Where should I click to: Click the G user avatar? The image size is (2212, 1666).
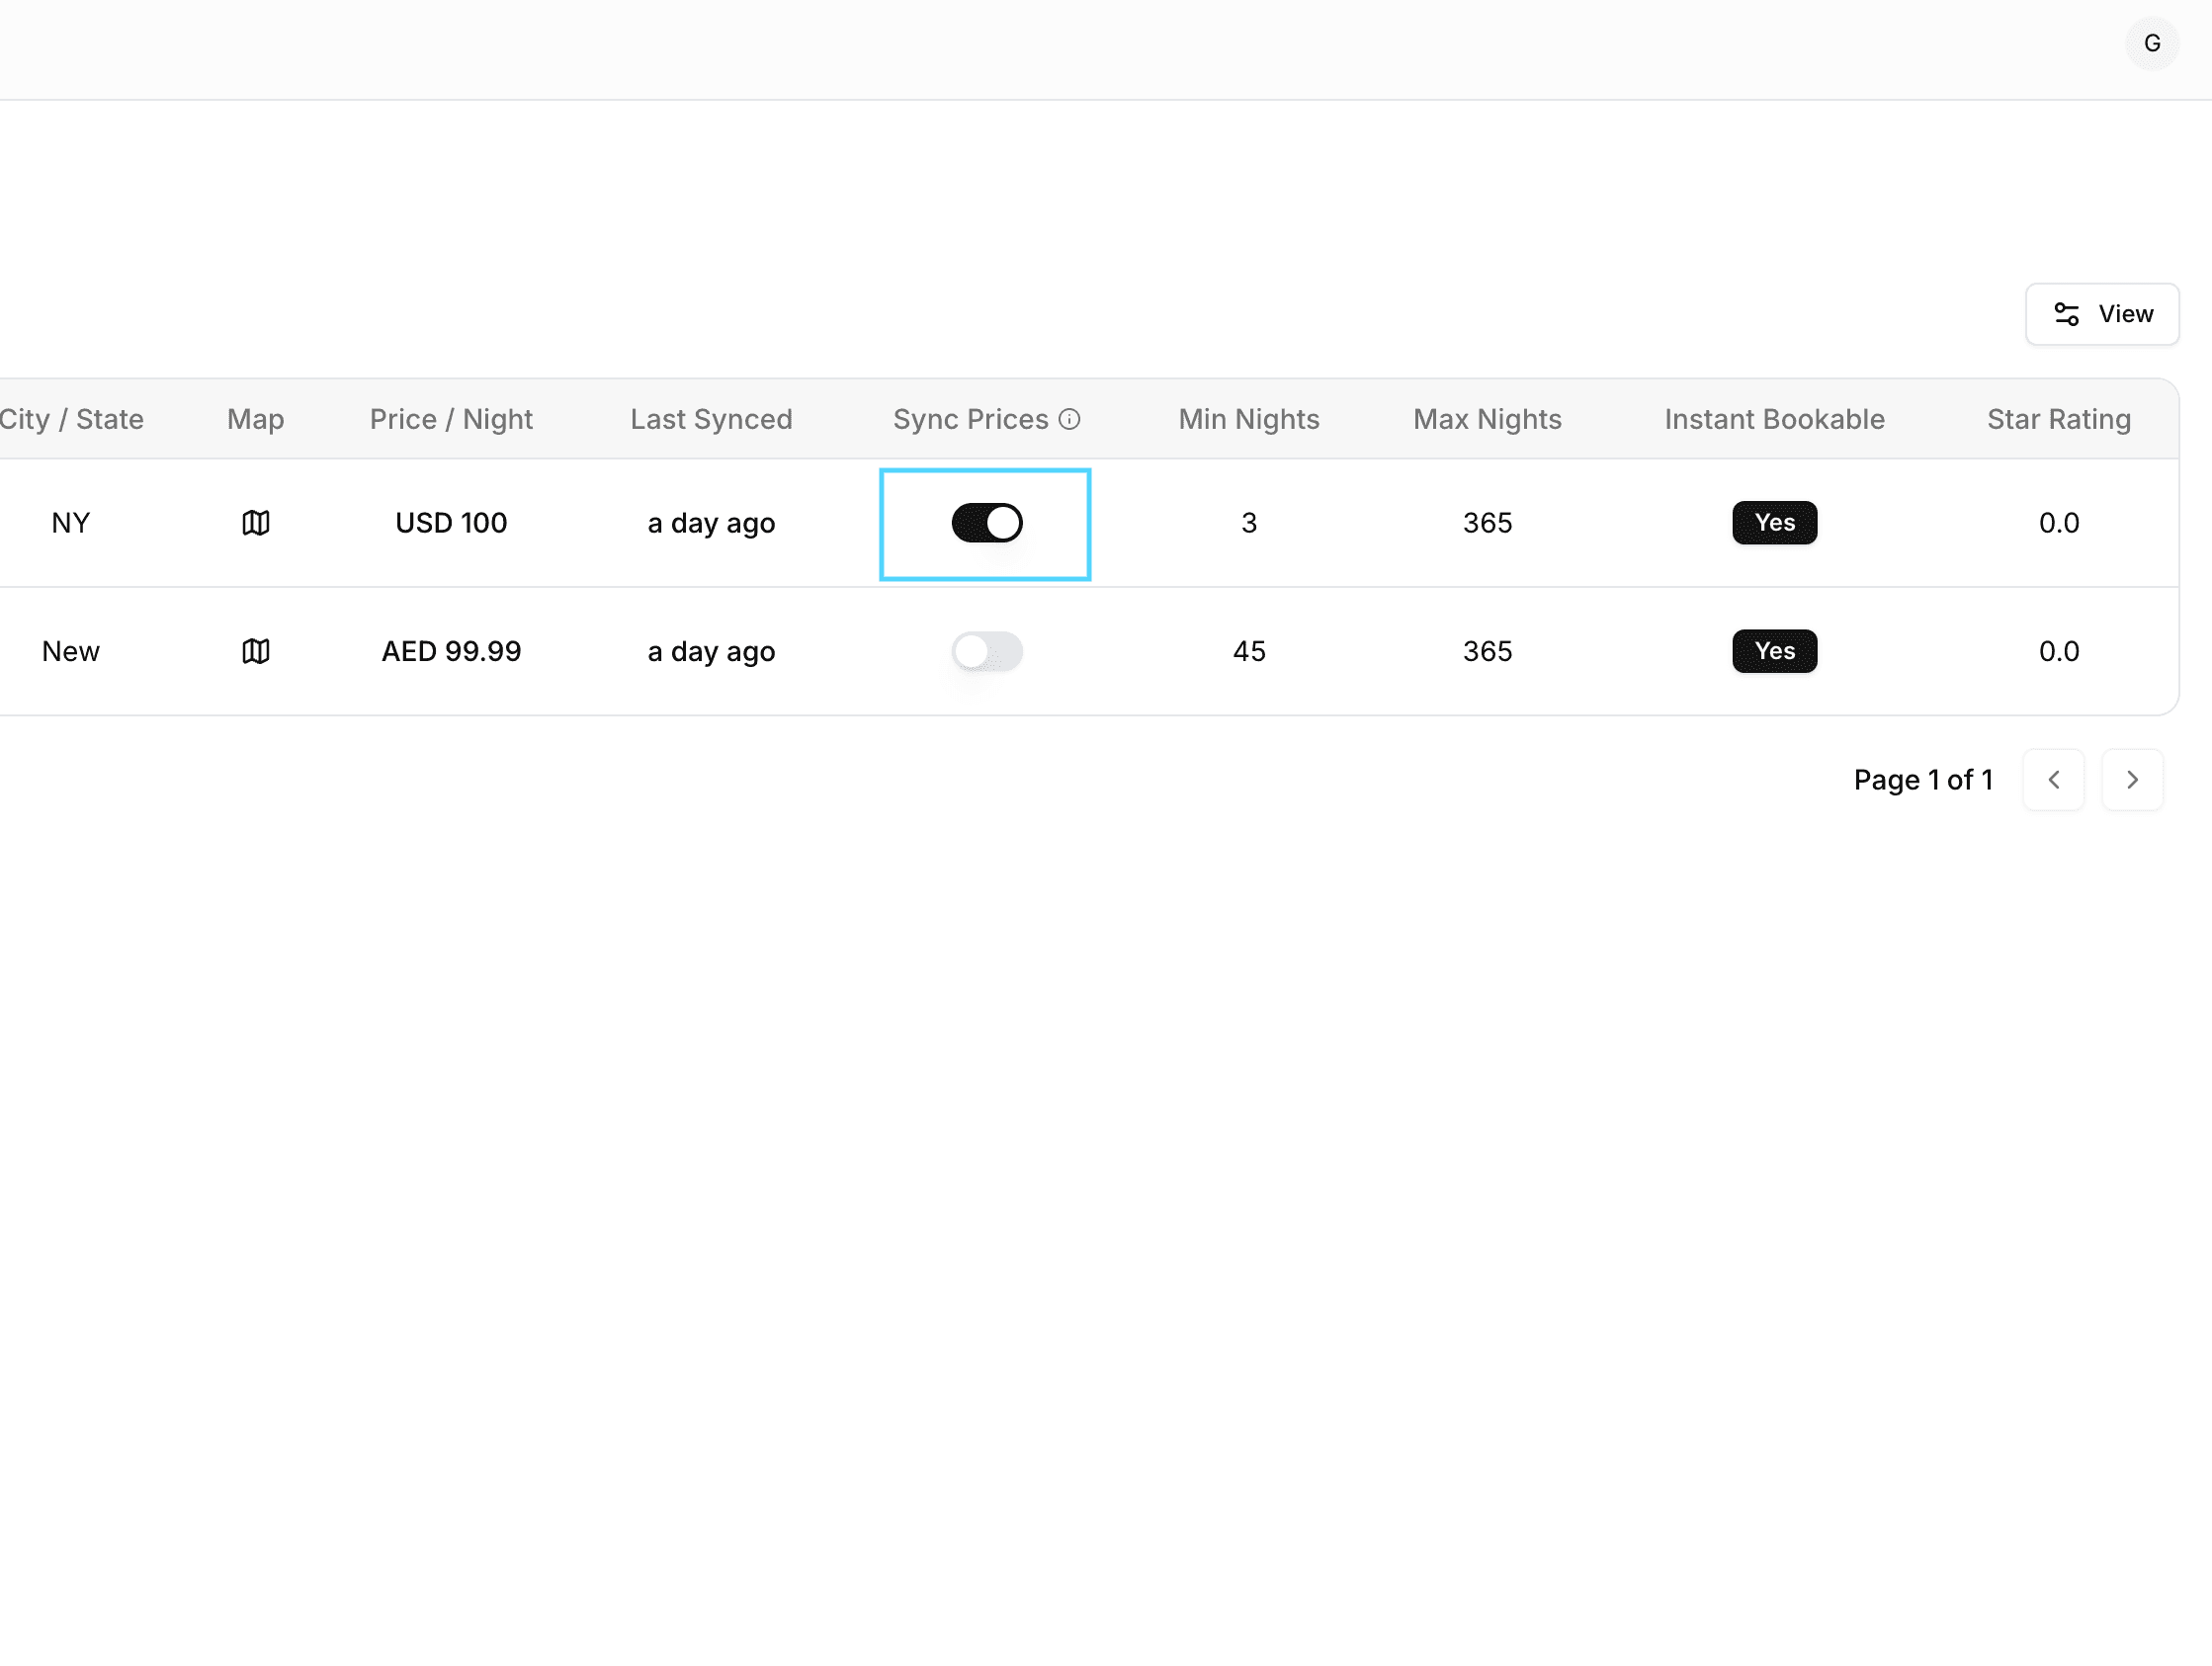(2151, 43)
